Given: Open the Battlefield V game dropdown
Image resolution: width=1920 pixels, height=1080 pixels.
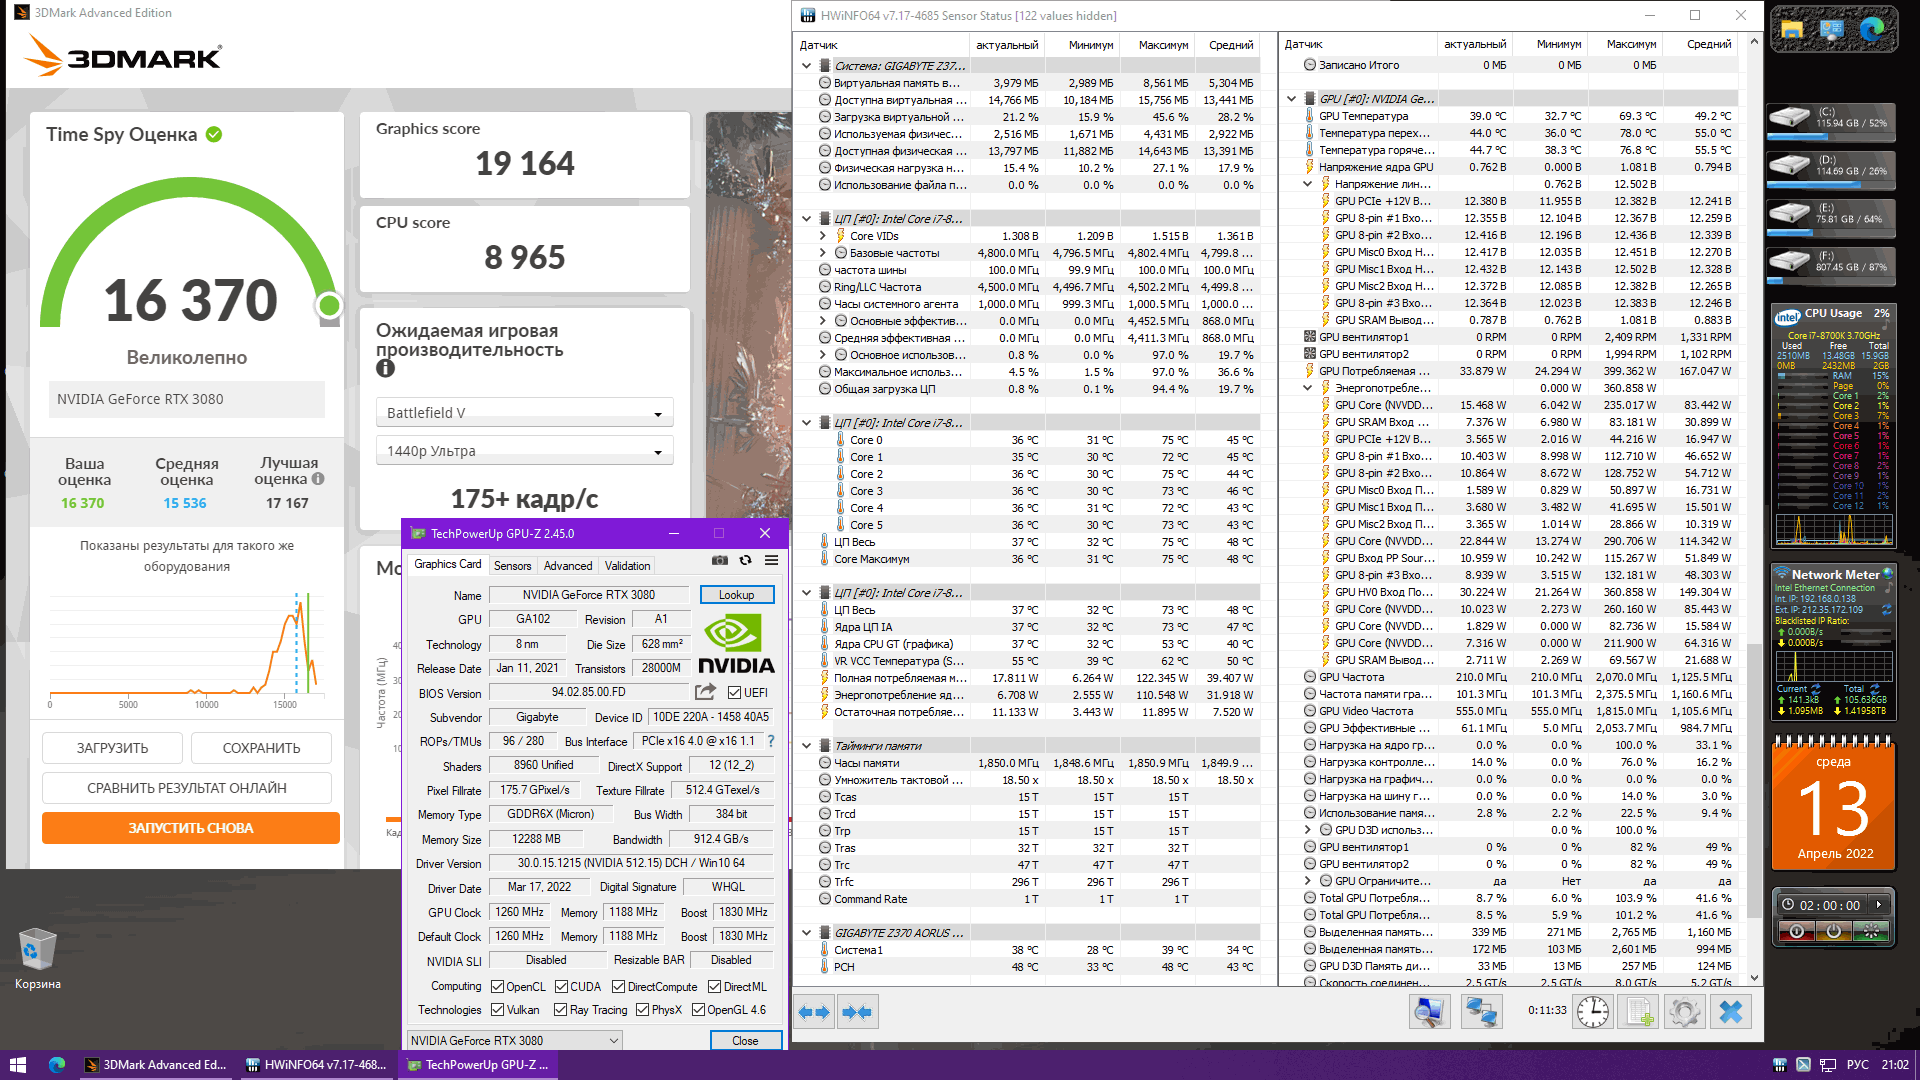Looking at the screenshot, I should point(524,413).
